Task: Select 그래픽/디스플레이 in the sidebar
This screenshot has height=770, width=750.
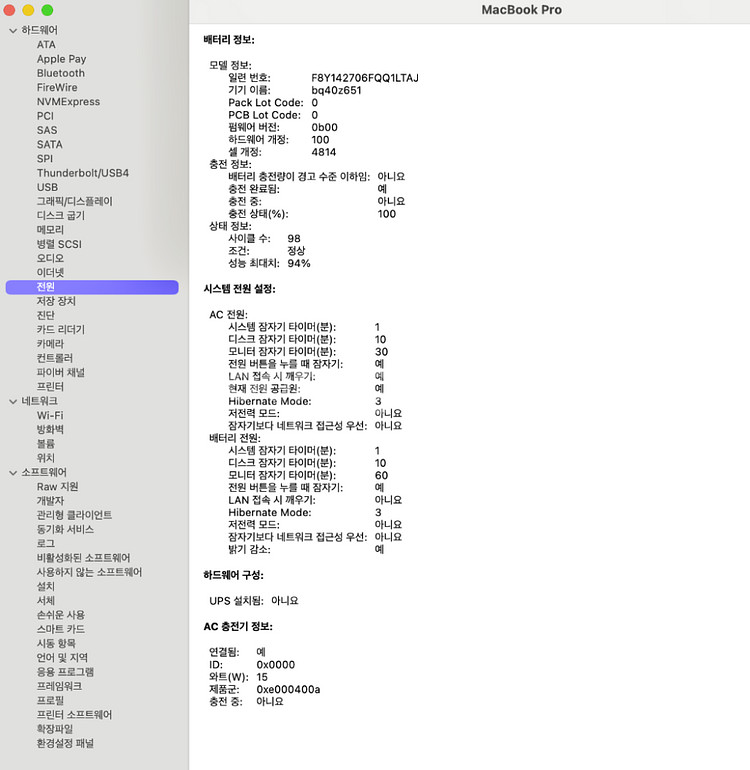Action: 75,201
